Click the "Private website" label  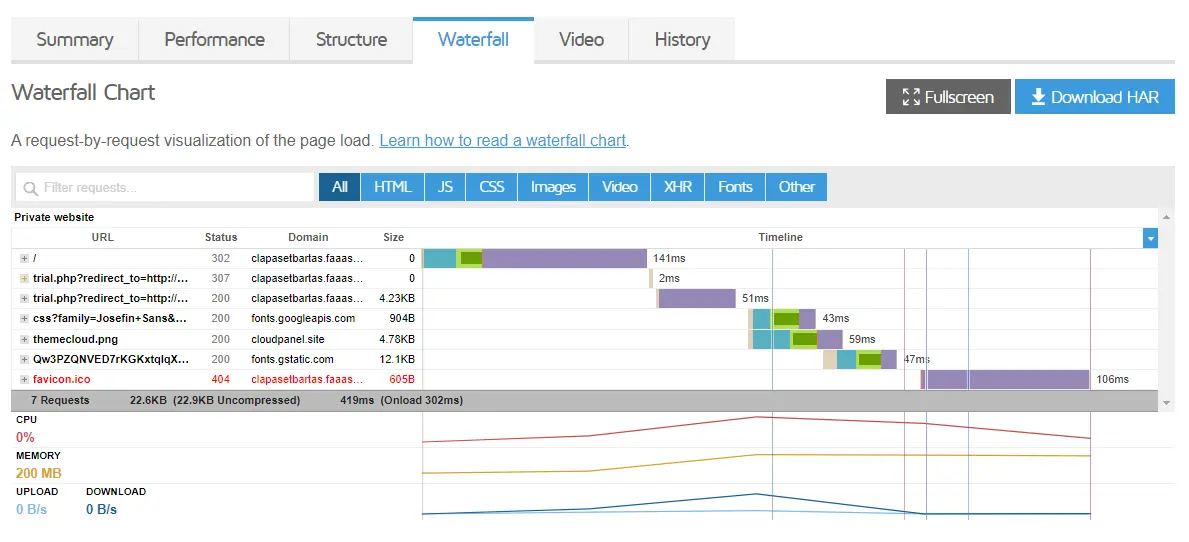[x=54, y=217]
